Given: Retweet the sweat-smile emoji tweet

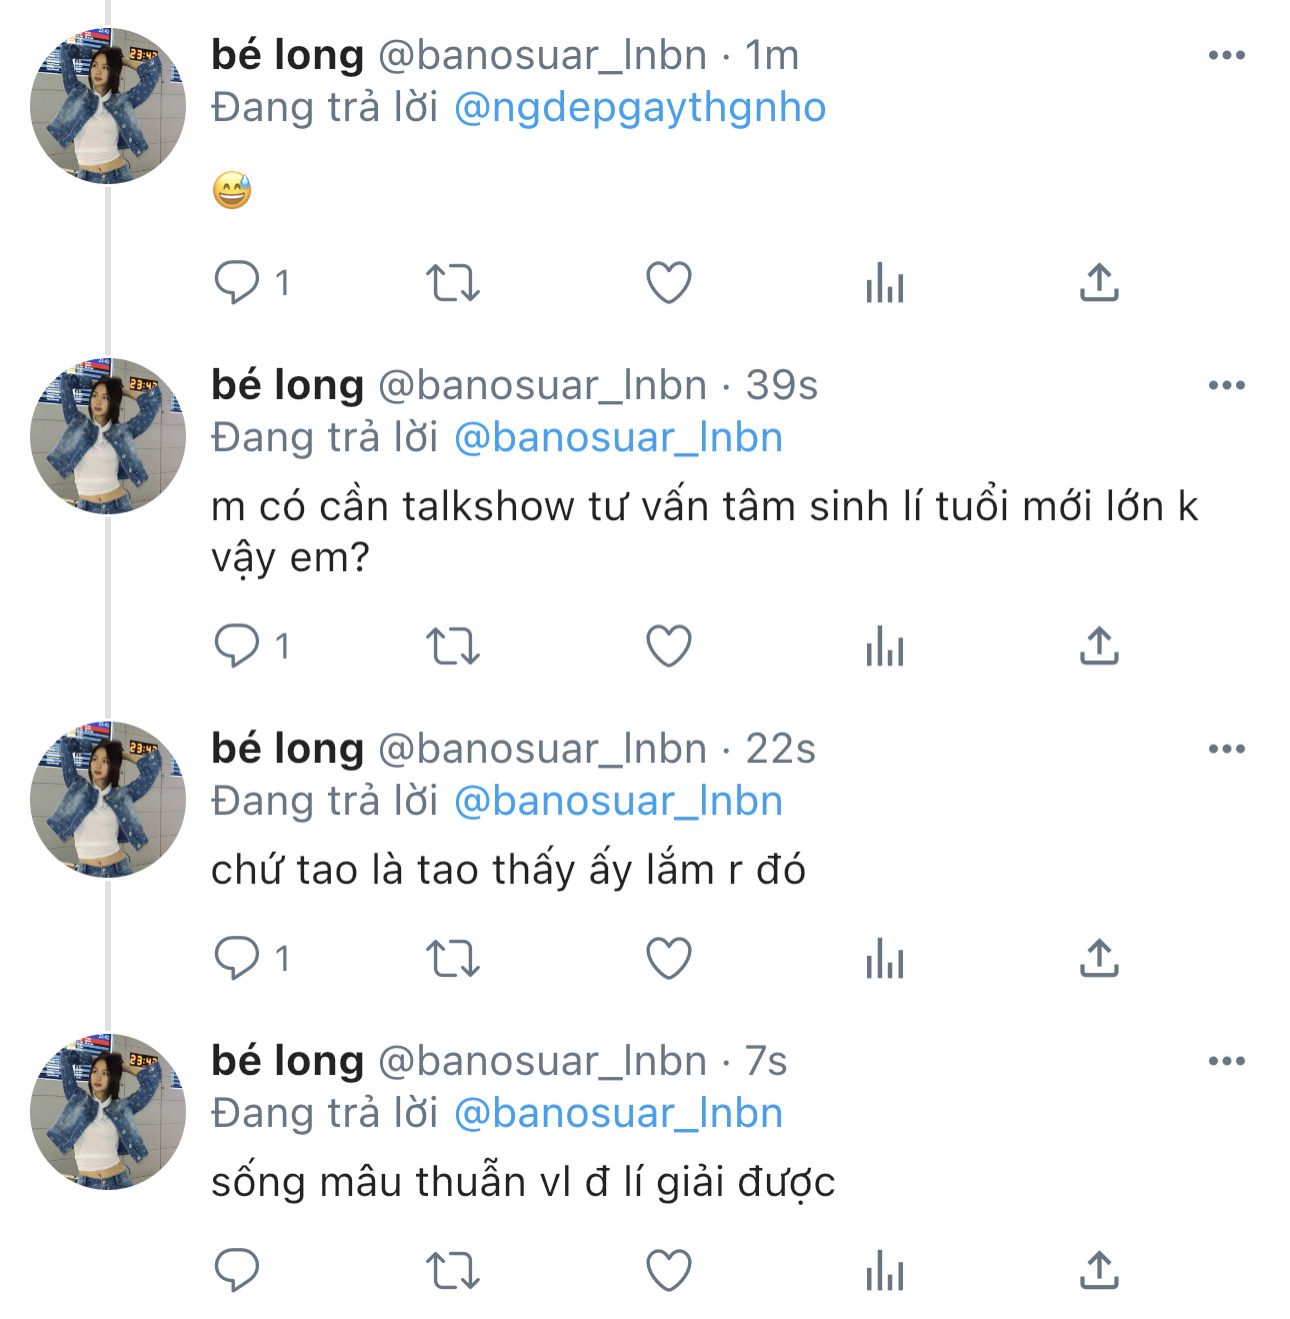Looking at the screenshot, I should point(453,283).
